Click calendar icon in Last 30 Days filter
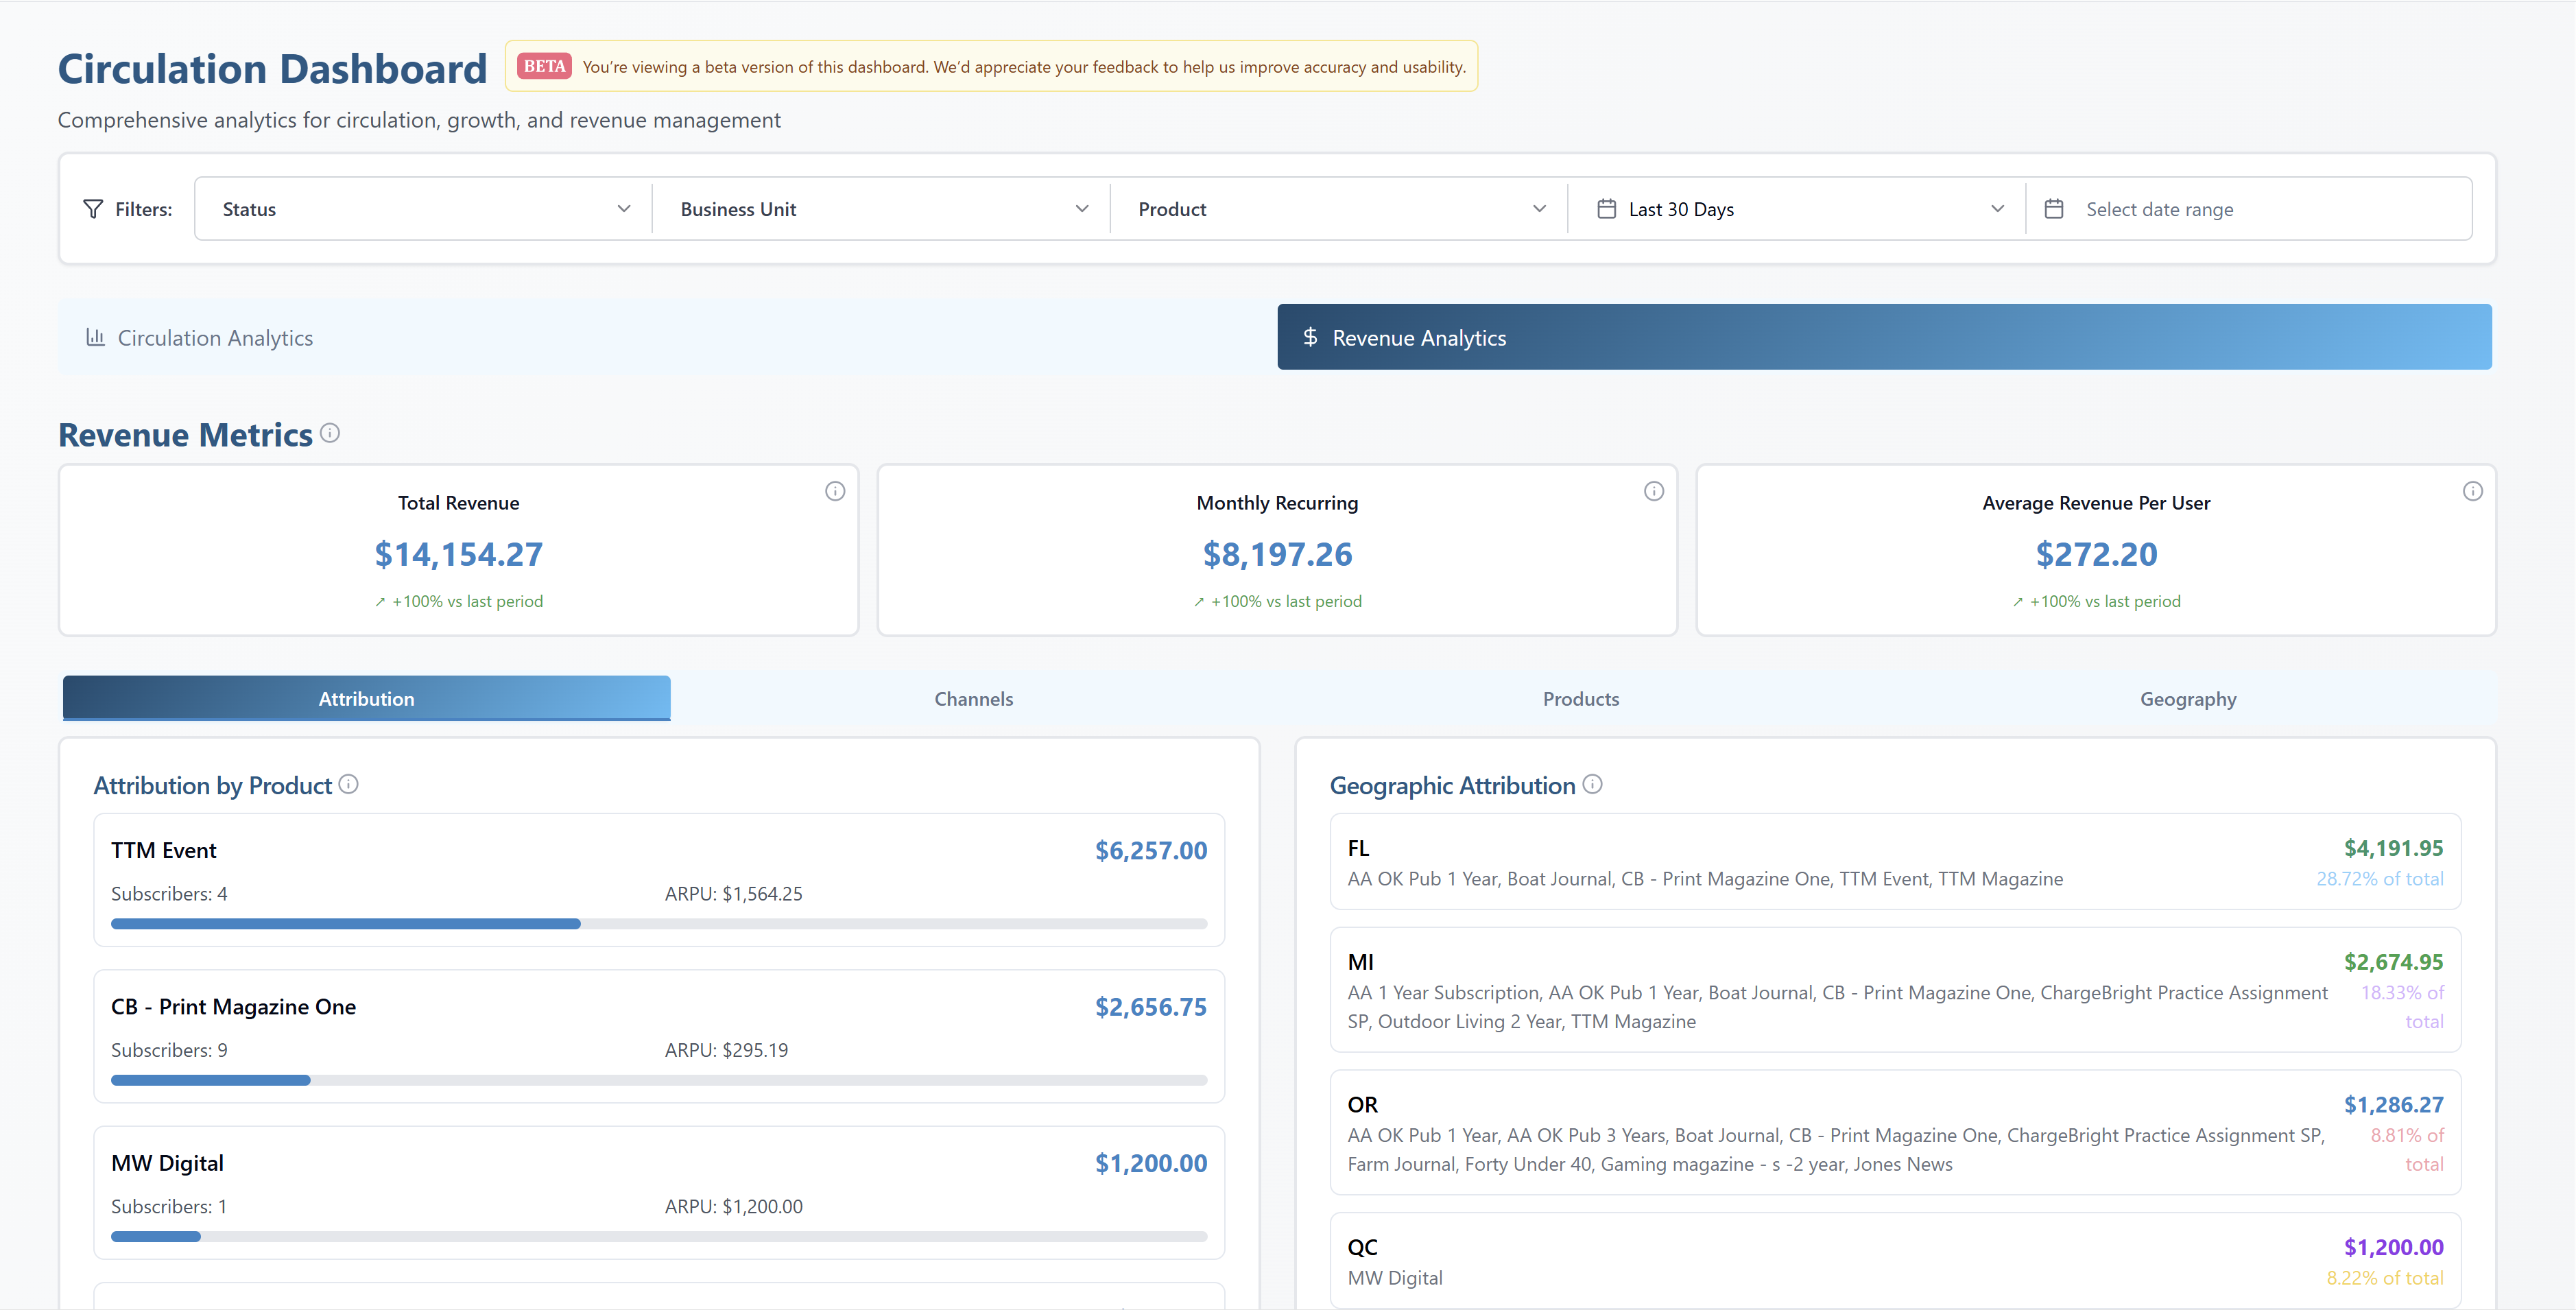 [x=1607, y=209]
